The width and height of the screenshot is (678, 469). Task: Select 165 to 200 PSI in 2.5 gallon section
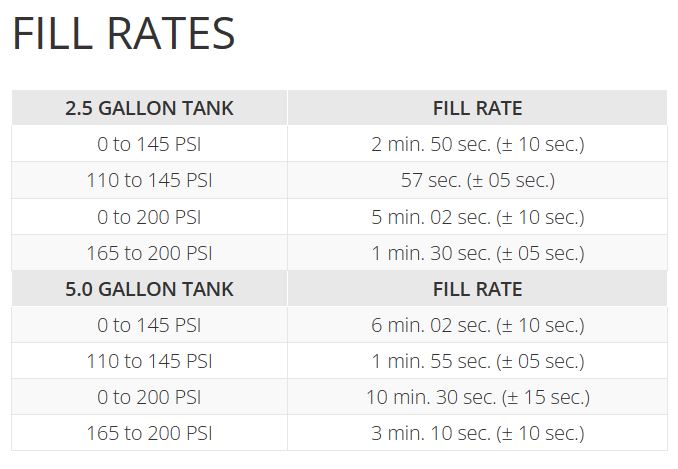click(x=149, y=253)
